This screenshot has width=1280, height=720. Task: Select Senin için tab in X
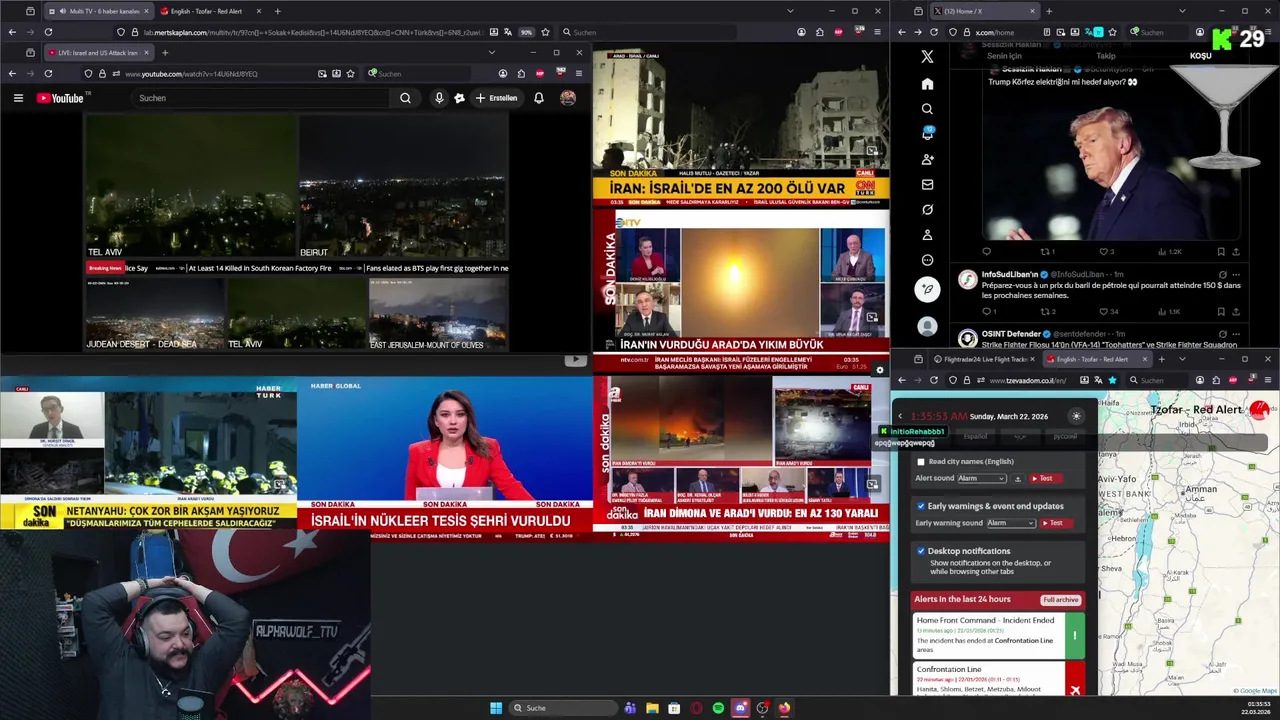click(1004, 56)
